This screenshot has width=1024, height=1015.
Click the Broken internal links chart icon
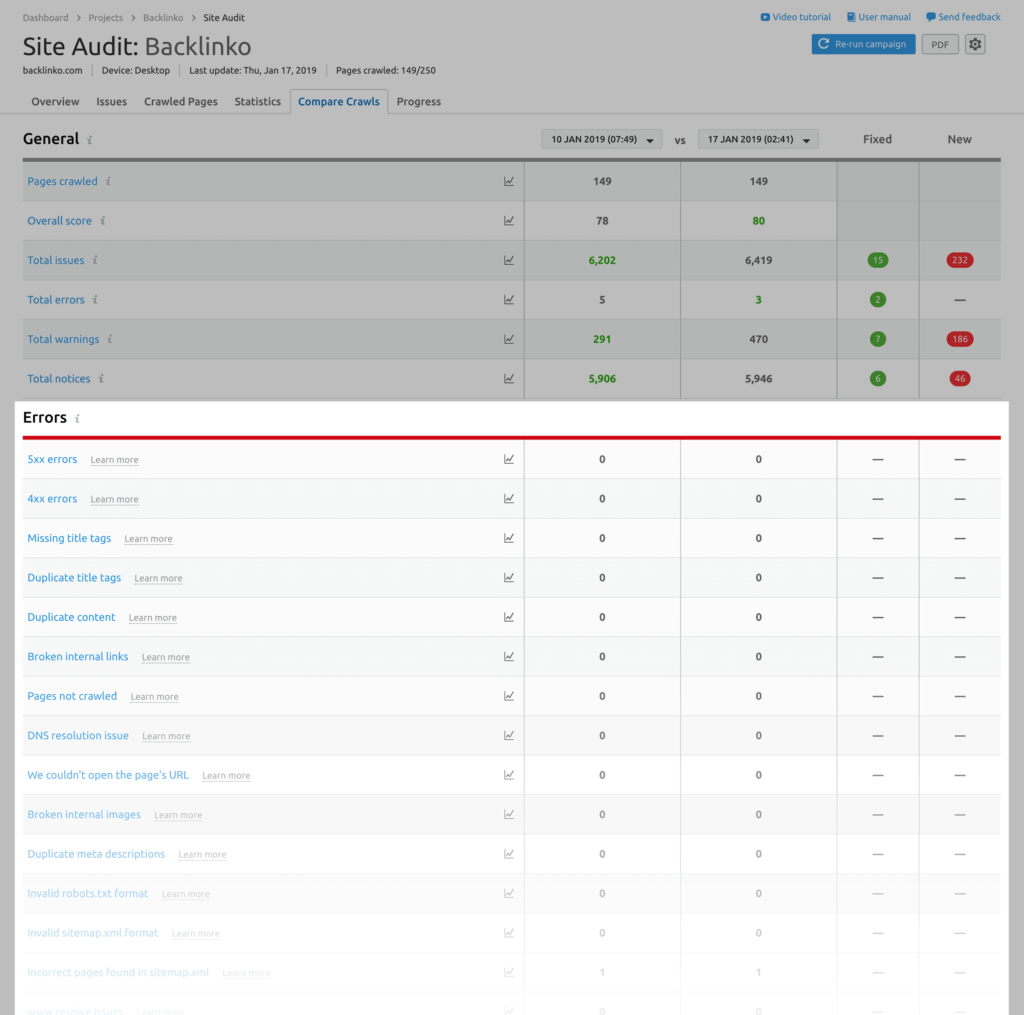(509, 656)
